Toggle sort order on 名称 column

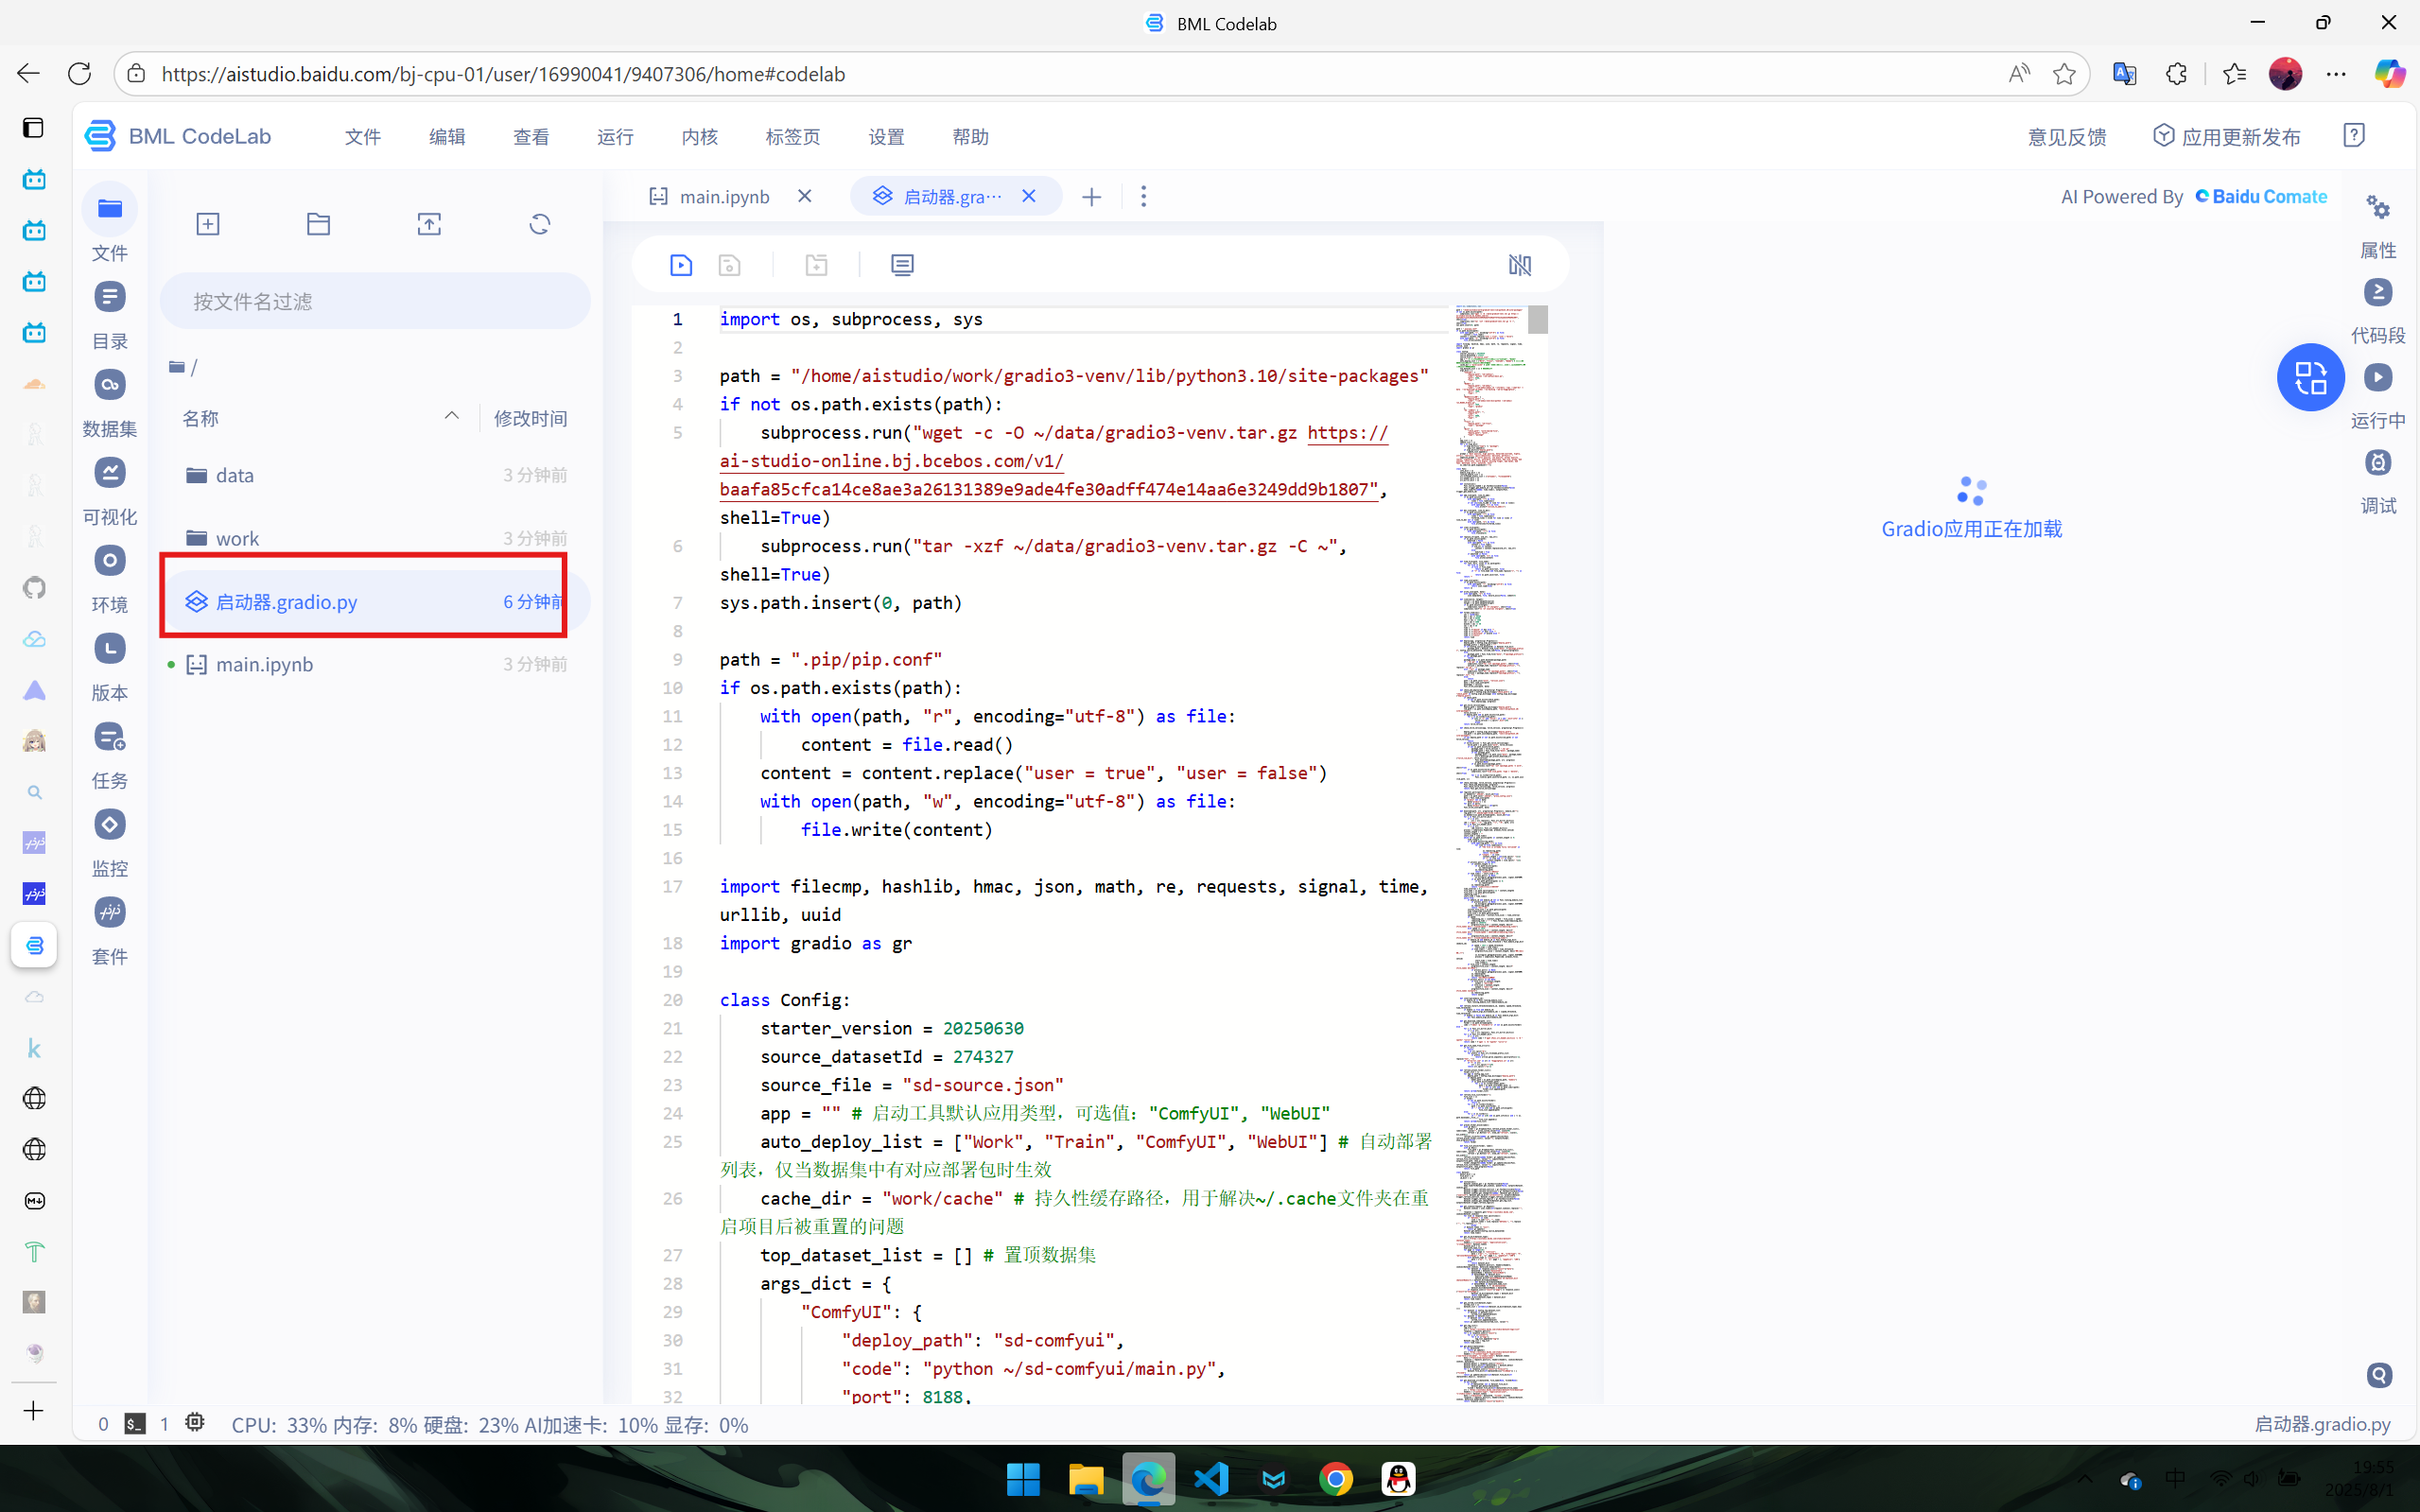pos(452,417)
